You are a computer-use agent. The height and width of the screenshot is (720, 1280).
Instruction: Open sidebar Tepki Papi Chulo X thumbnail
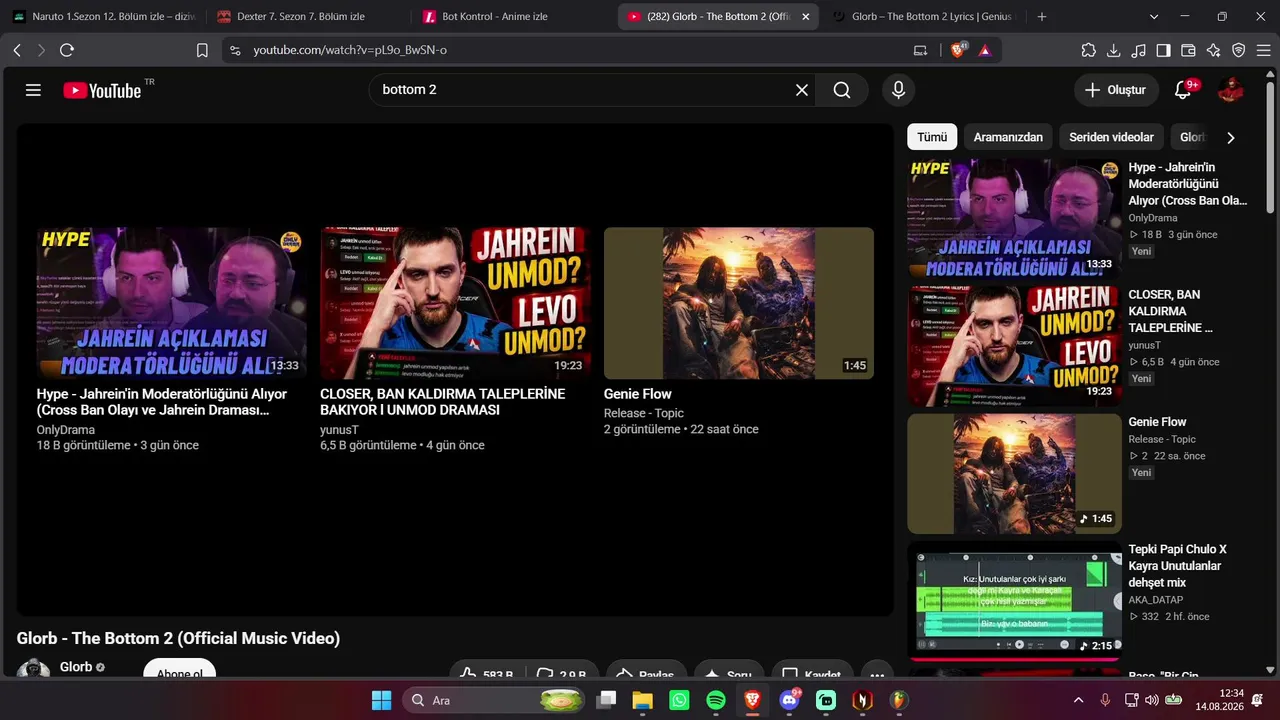click(x=1014, y=601)
